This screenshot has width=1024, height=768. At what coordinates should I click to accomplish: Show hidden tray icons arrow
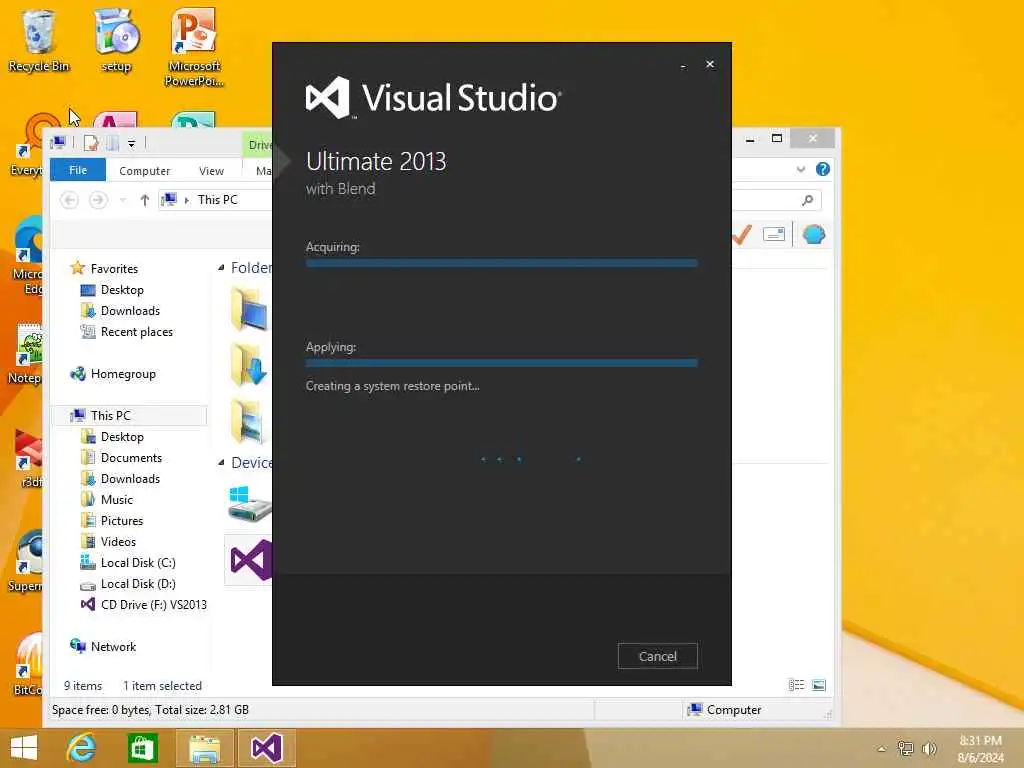[x=882, y=749]
